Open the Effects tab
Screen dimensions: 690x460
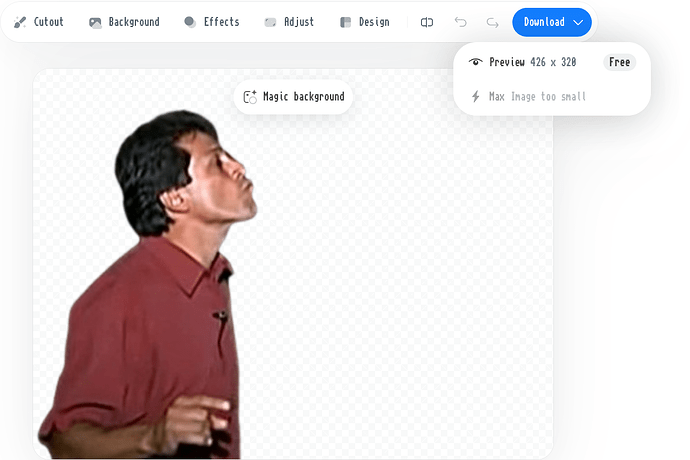pyautogui.click(x=221, y=22)
